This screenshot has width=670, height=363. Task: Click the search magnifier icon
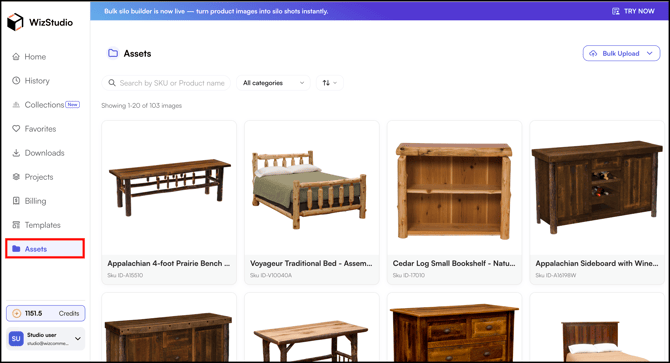click(112, 83)
